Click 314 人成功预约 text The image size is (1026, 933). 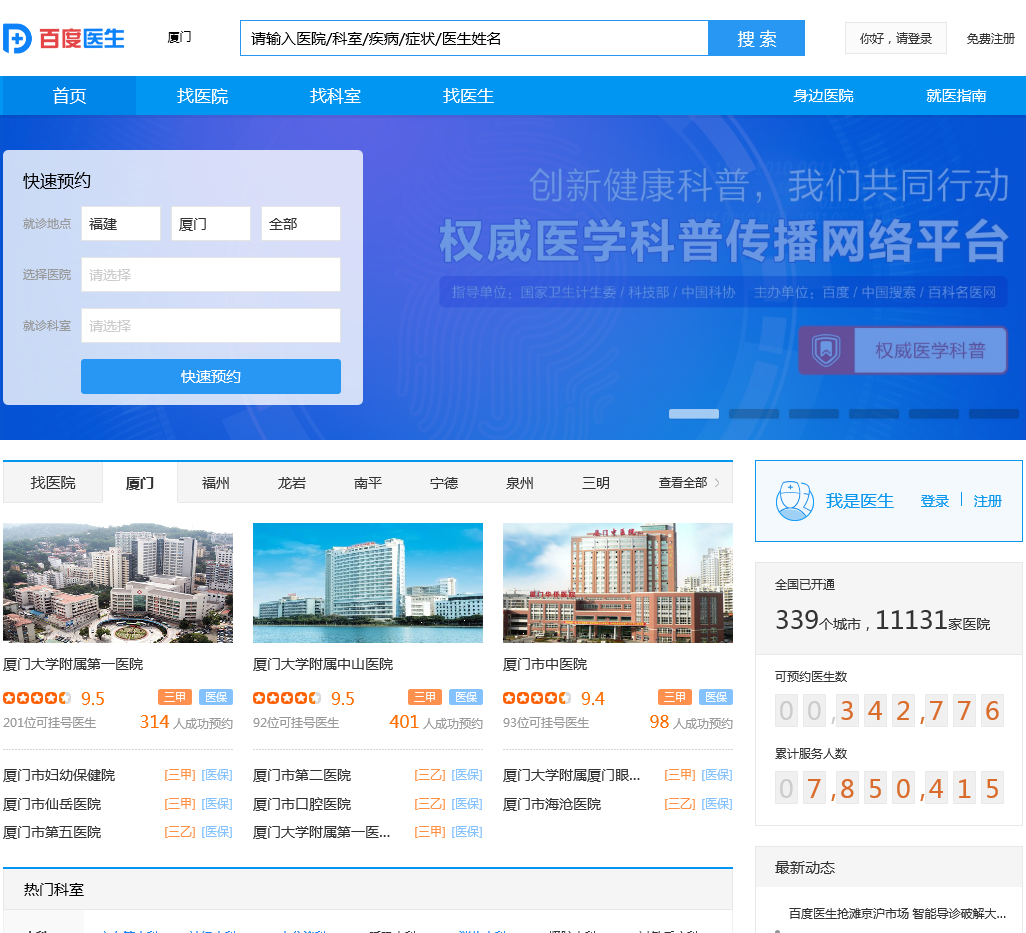[186, 722]
